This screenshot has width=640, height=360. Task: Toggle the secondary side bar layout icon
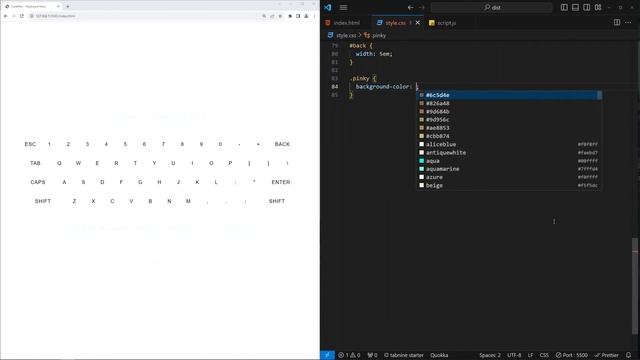tap(587, 7)
